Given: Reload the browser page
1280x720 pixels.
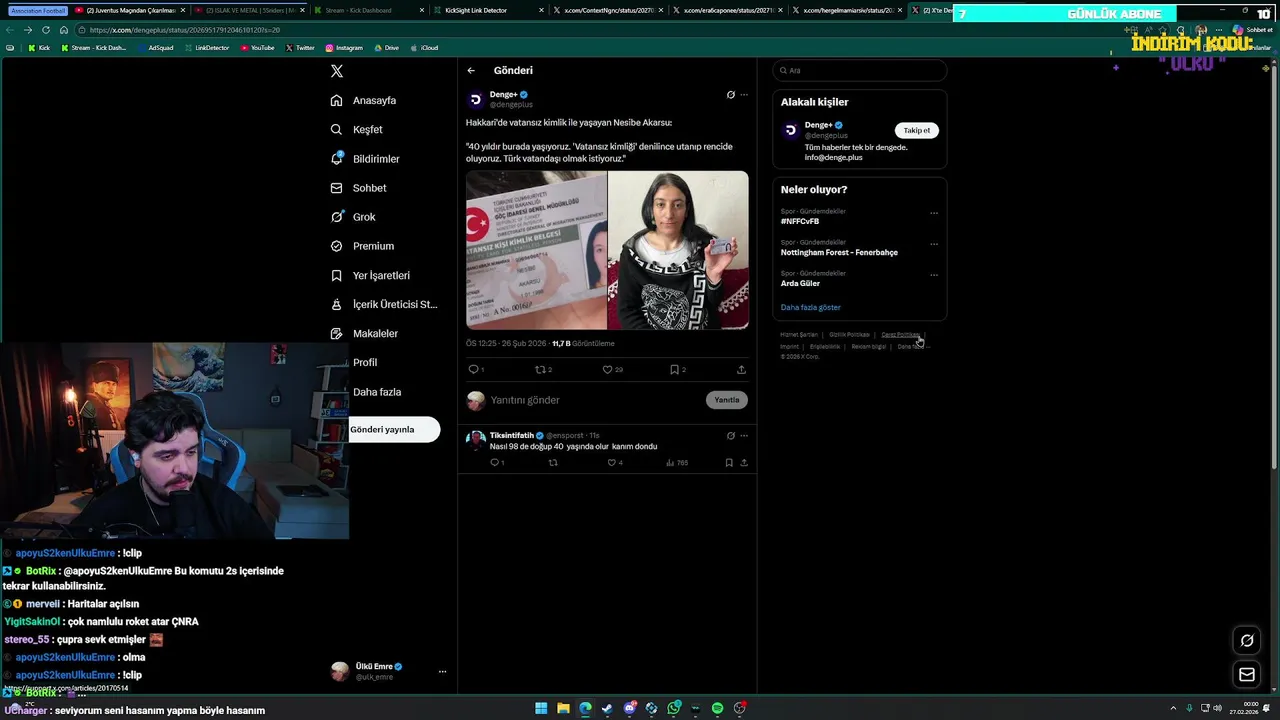Looking at the screenshot, I should [x=45, y=30].
